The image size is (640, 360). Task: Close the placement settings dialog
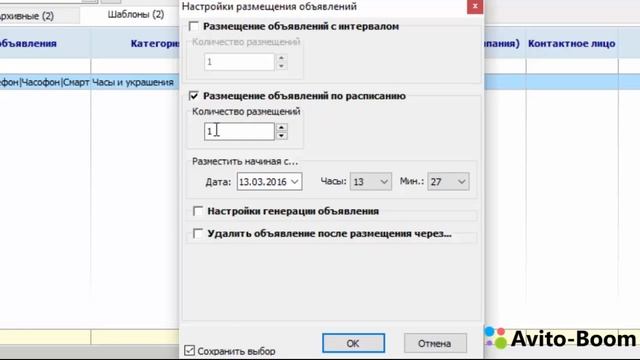tap(475, 6)
